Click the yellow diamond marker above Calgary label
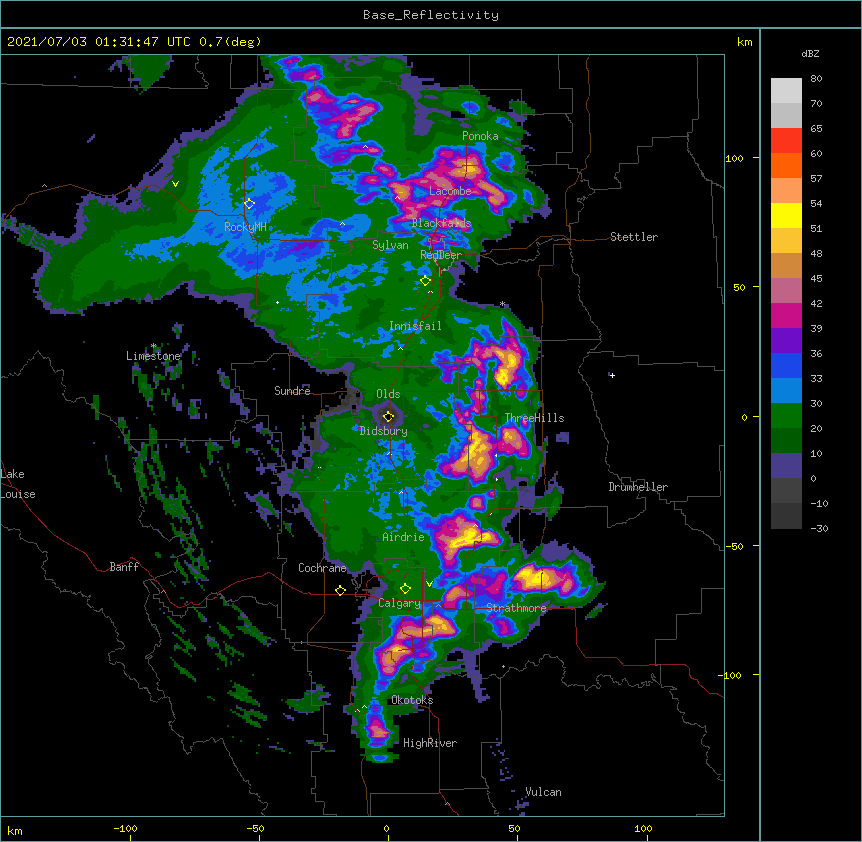This screenshot has width=862, height=842. (x=405, y=589)
